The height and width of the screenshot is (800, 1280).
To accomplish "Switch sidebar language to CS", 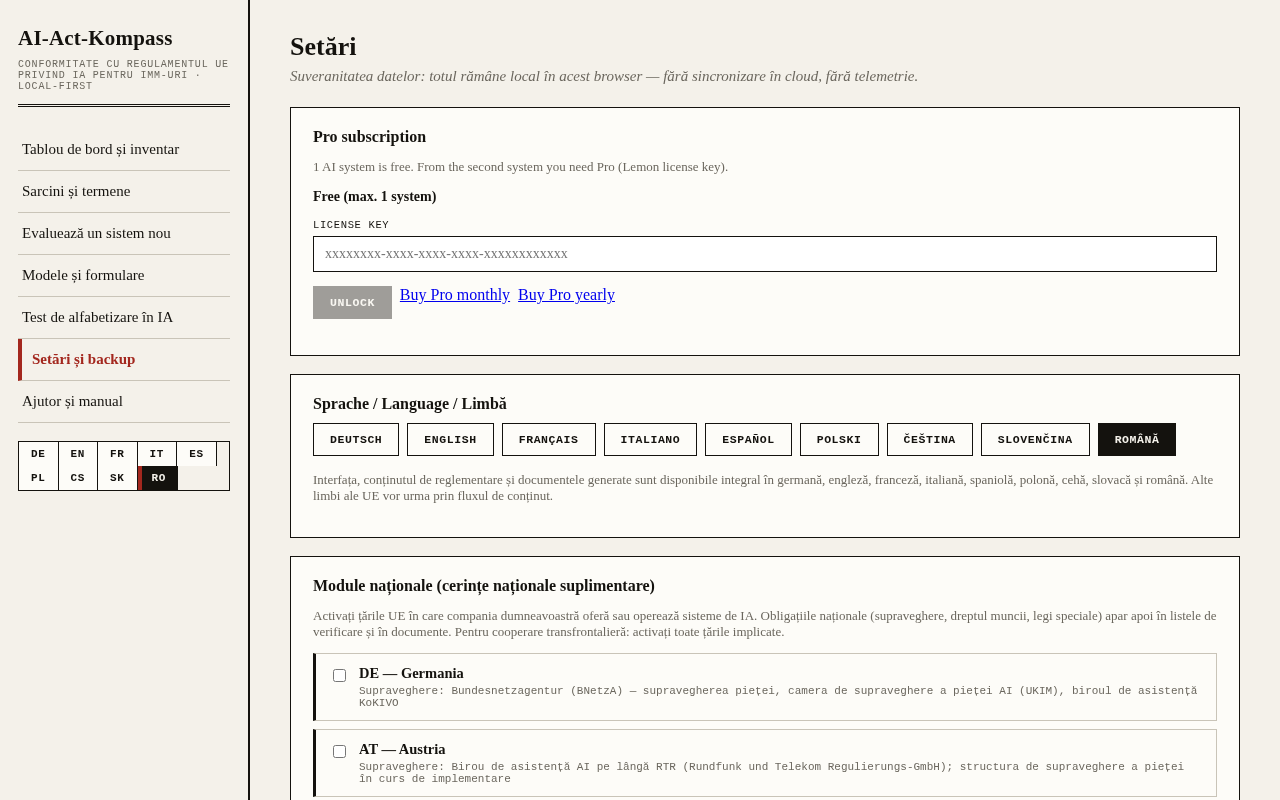I will point(78,478).
